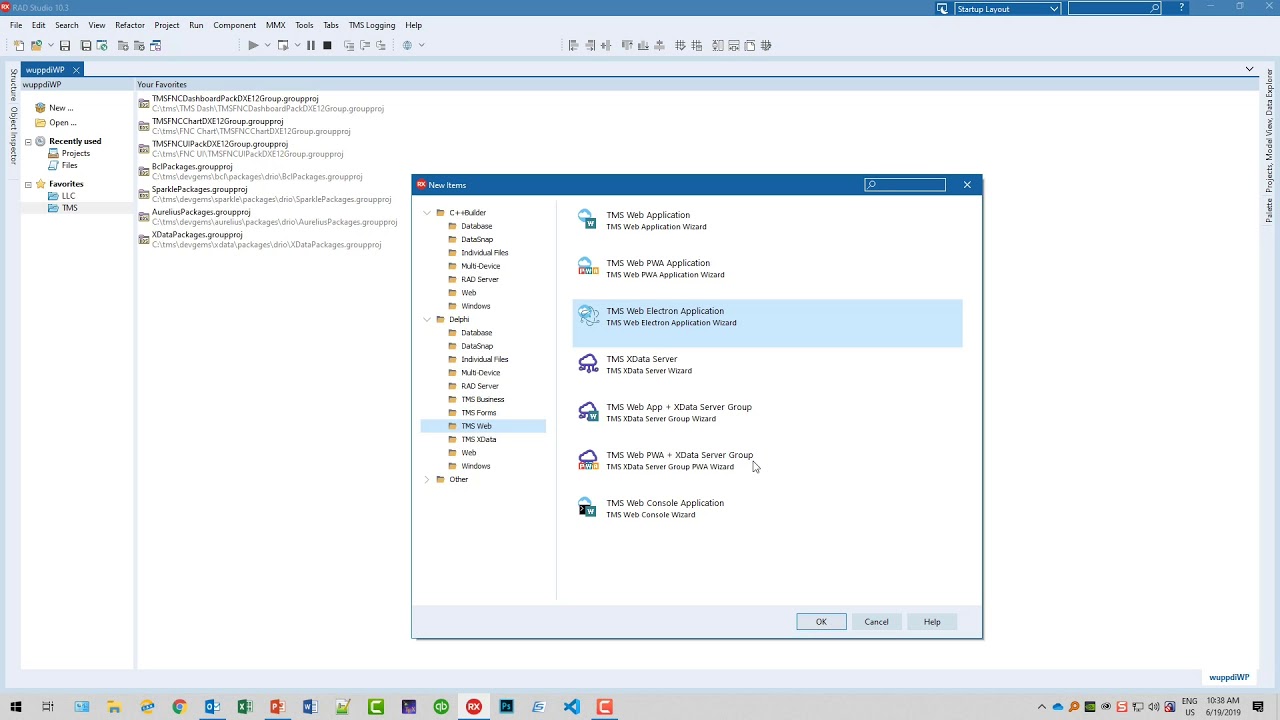Open TMSFNCChartPackDXE12Group.groupproj favorite

click(218, 122)
